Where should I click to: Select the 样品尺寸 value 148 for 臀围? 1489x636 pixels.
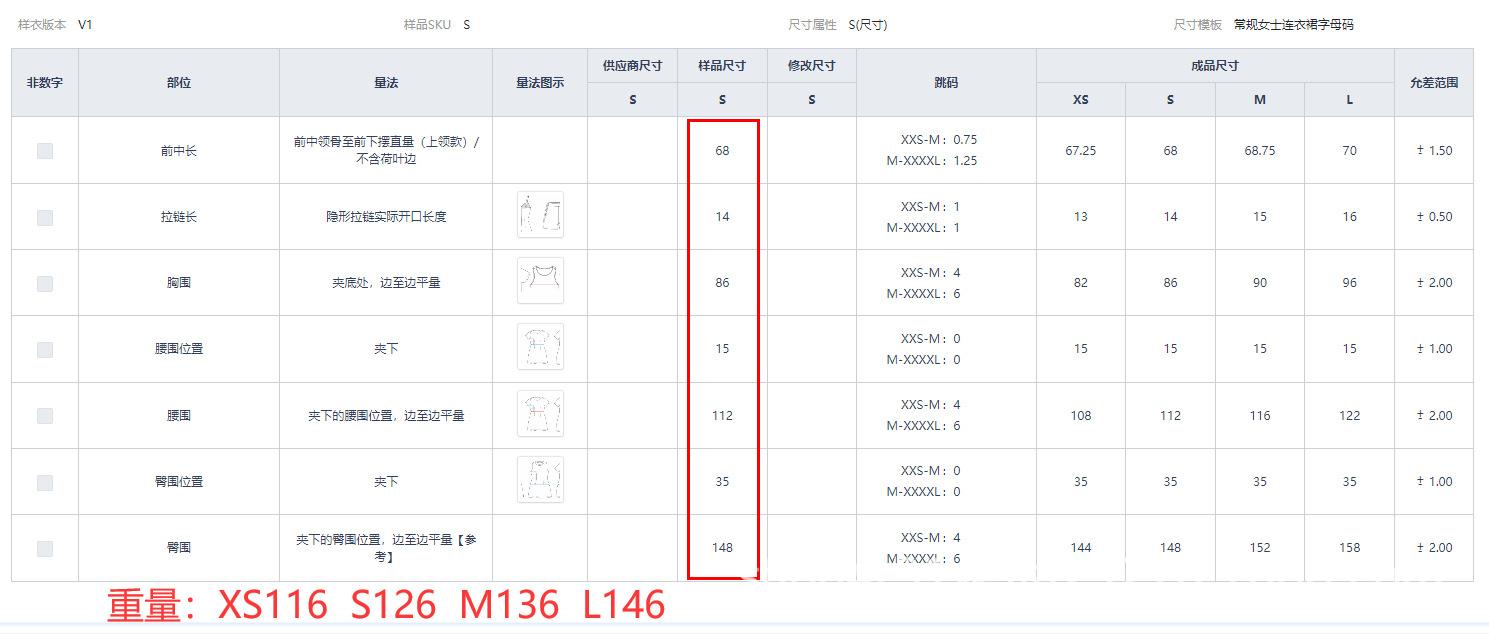click(722, 547)
